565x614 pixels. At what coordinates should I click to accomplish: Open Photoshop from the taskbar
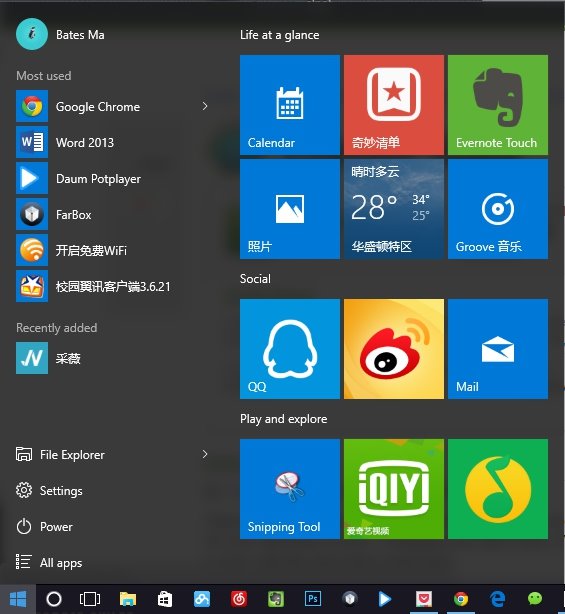pyautogui.click(x=313, y=599)
